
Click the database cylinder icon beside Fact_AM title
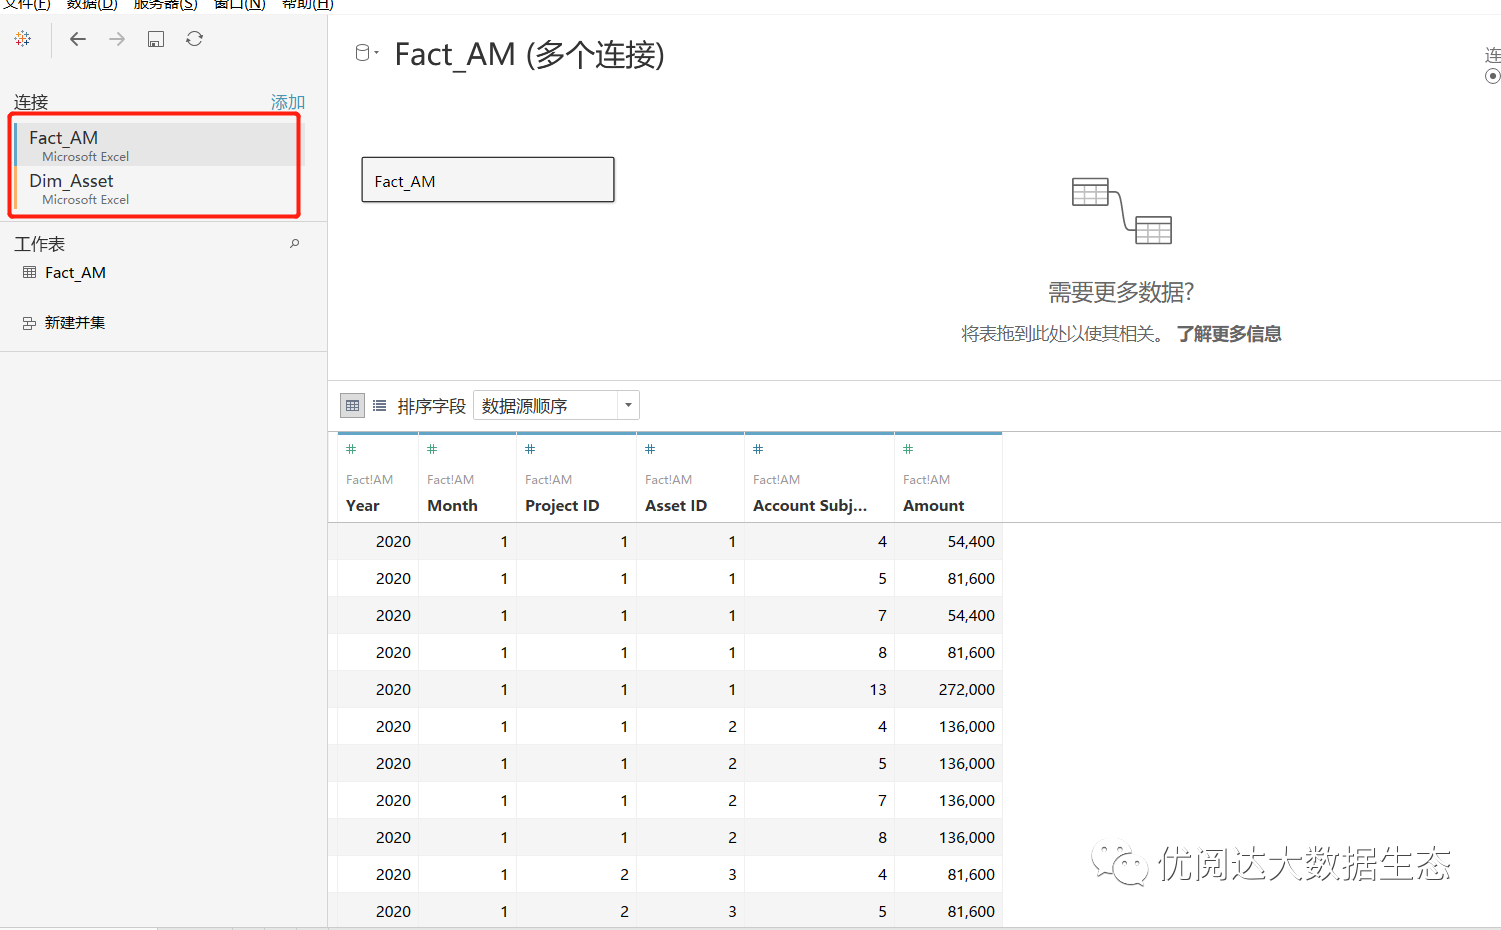point(362,53)
